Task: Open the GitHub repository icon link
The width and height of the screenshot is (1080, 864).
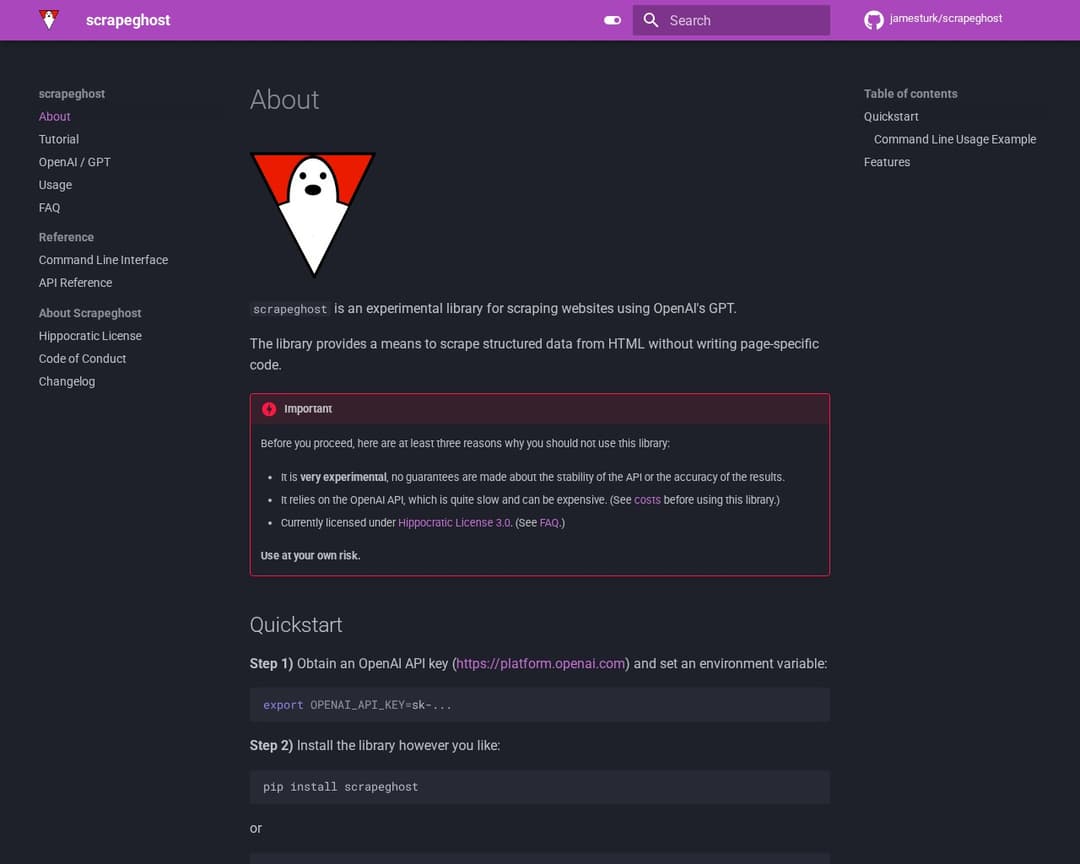Action: (874, 20)
